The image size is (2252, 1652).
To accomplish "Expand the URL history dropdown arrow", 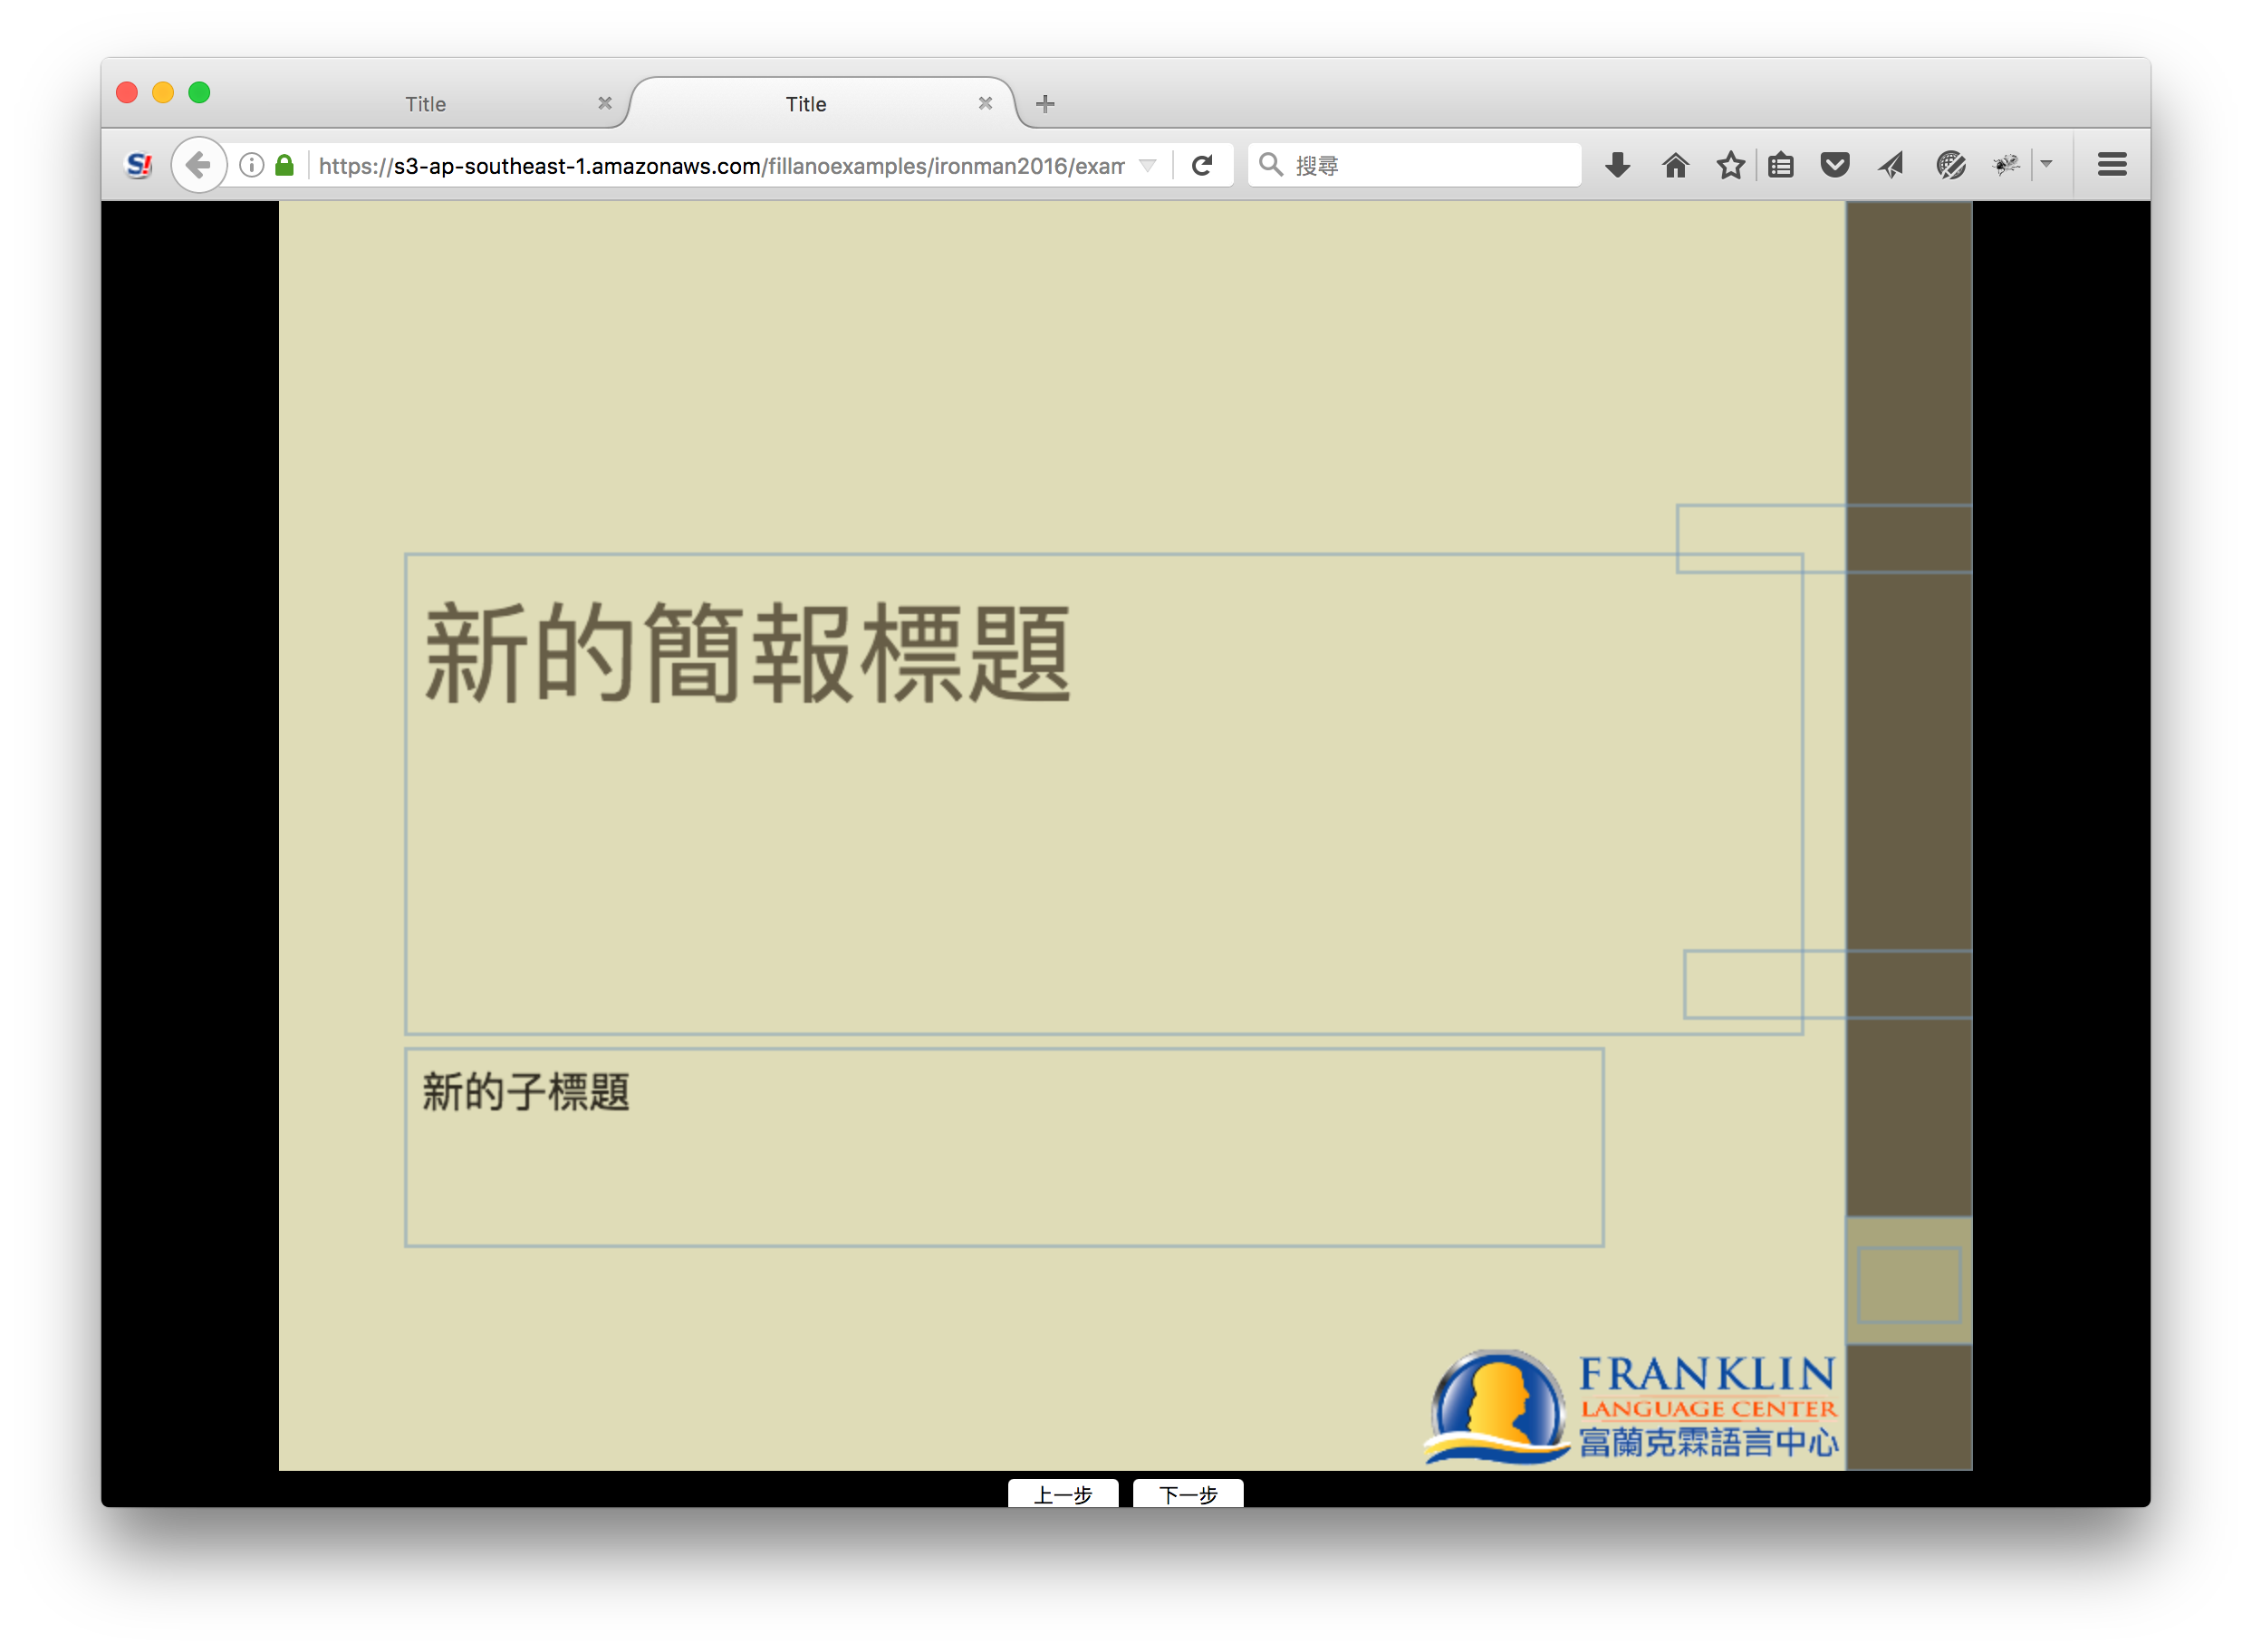I will tap(1148, 165).
